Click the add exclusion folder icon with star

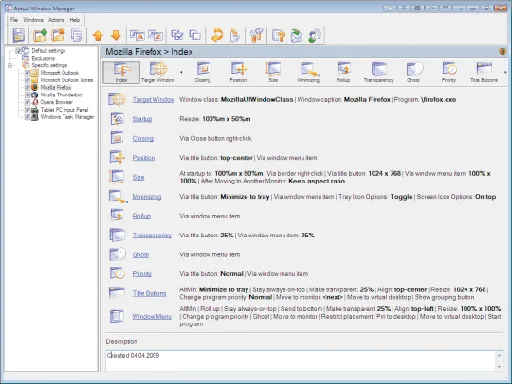(58, 35)
